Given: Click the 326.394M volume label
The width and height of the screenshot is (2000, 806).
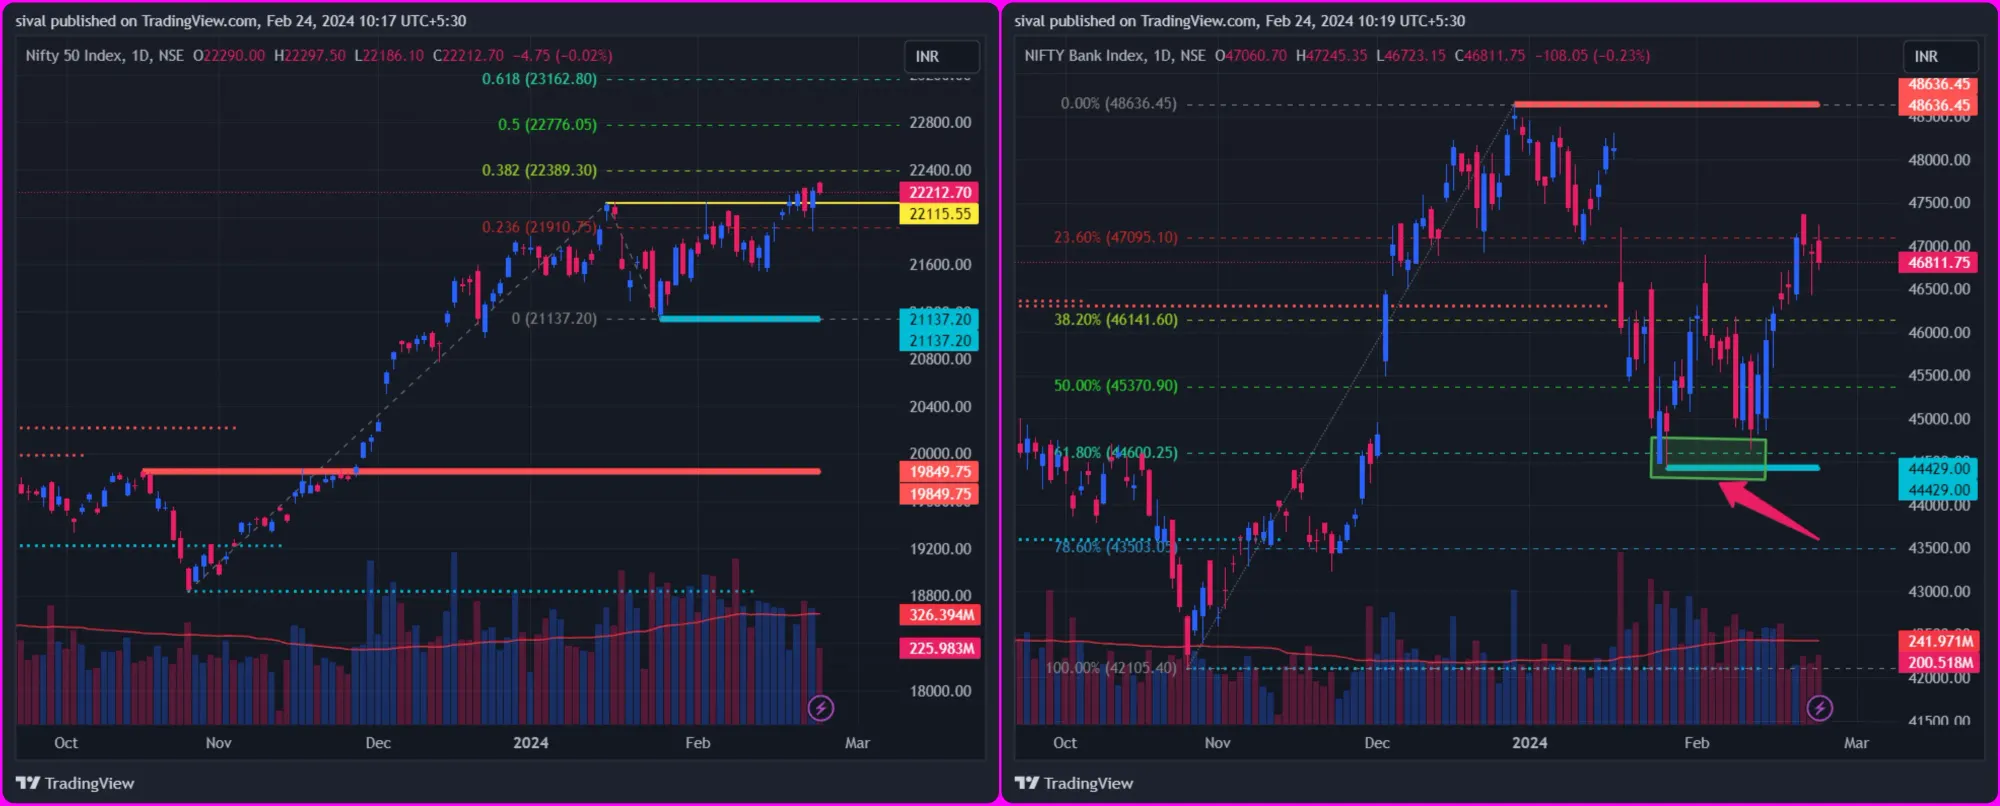Looking at the screenshot, I should click(940, 615).
